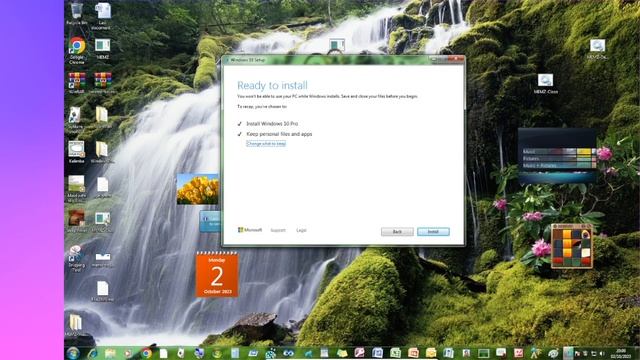Open the 'Change what to keep' link
This screenshot has width=640, height=360.
(266, 144)
